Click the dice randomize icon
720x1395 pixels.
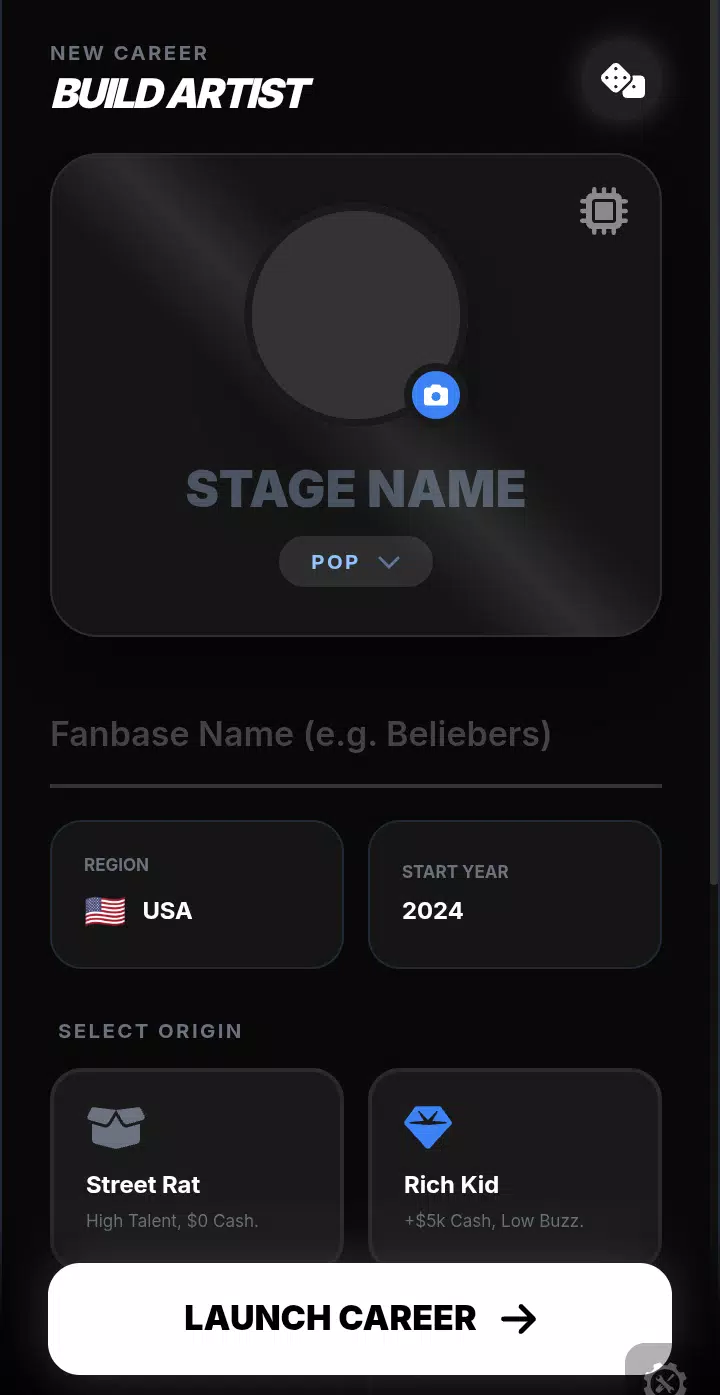pyautogui.click(x=622, y=80)
